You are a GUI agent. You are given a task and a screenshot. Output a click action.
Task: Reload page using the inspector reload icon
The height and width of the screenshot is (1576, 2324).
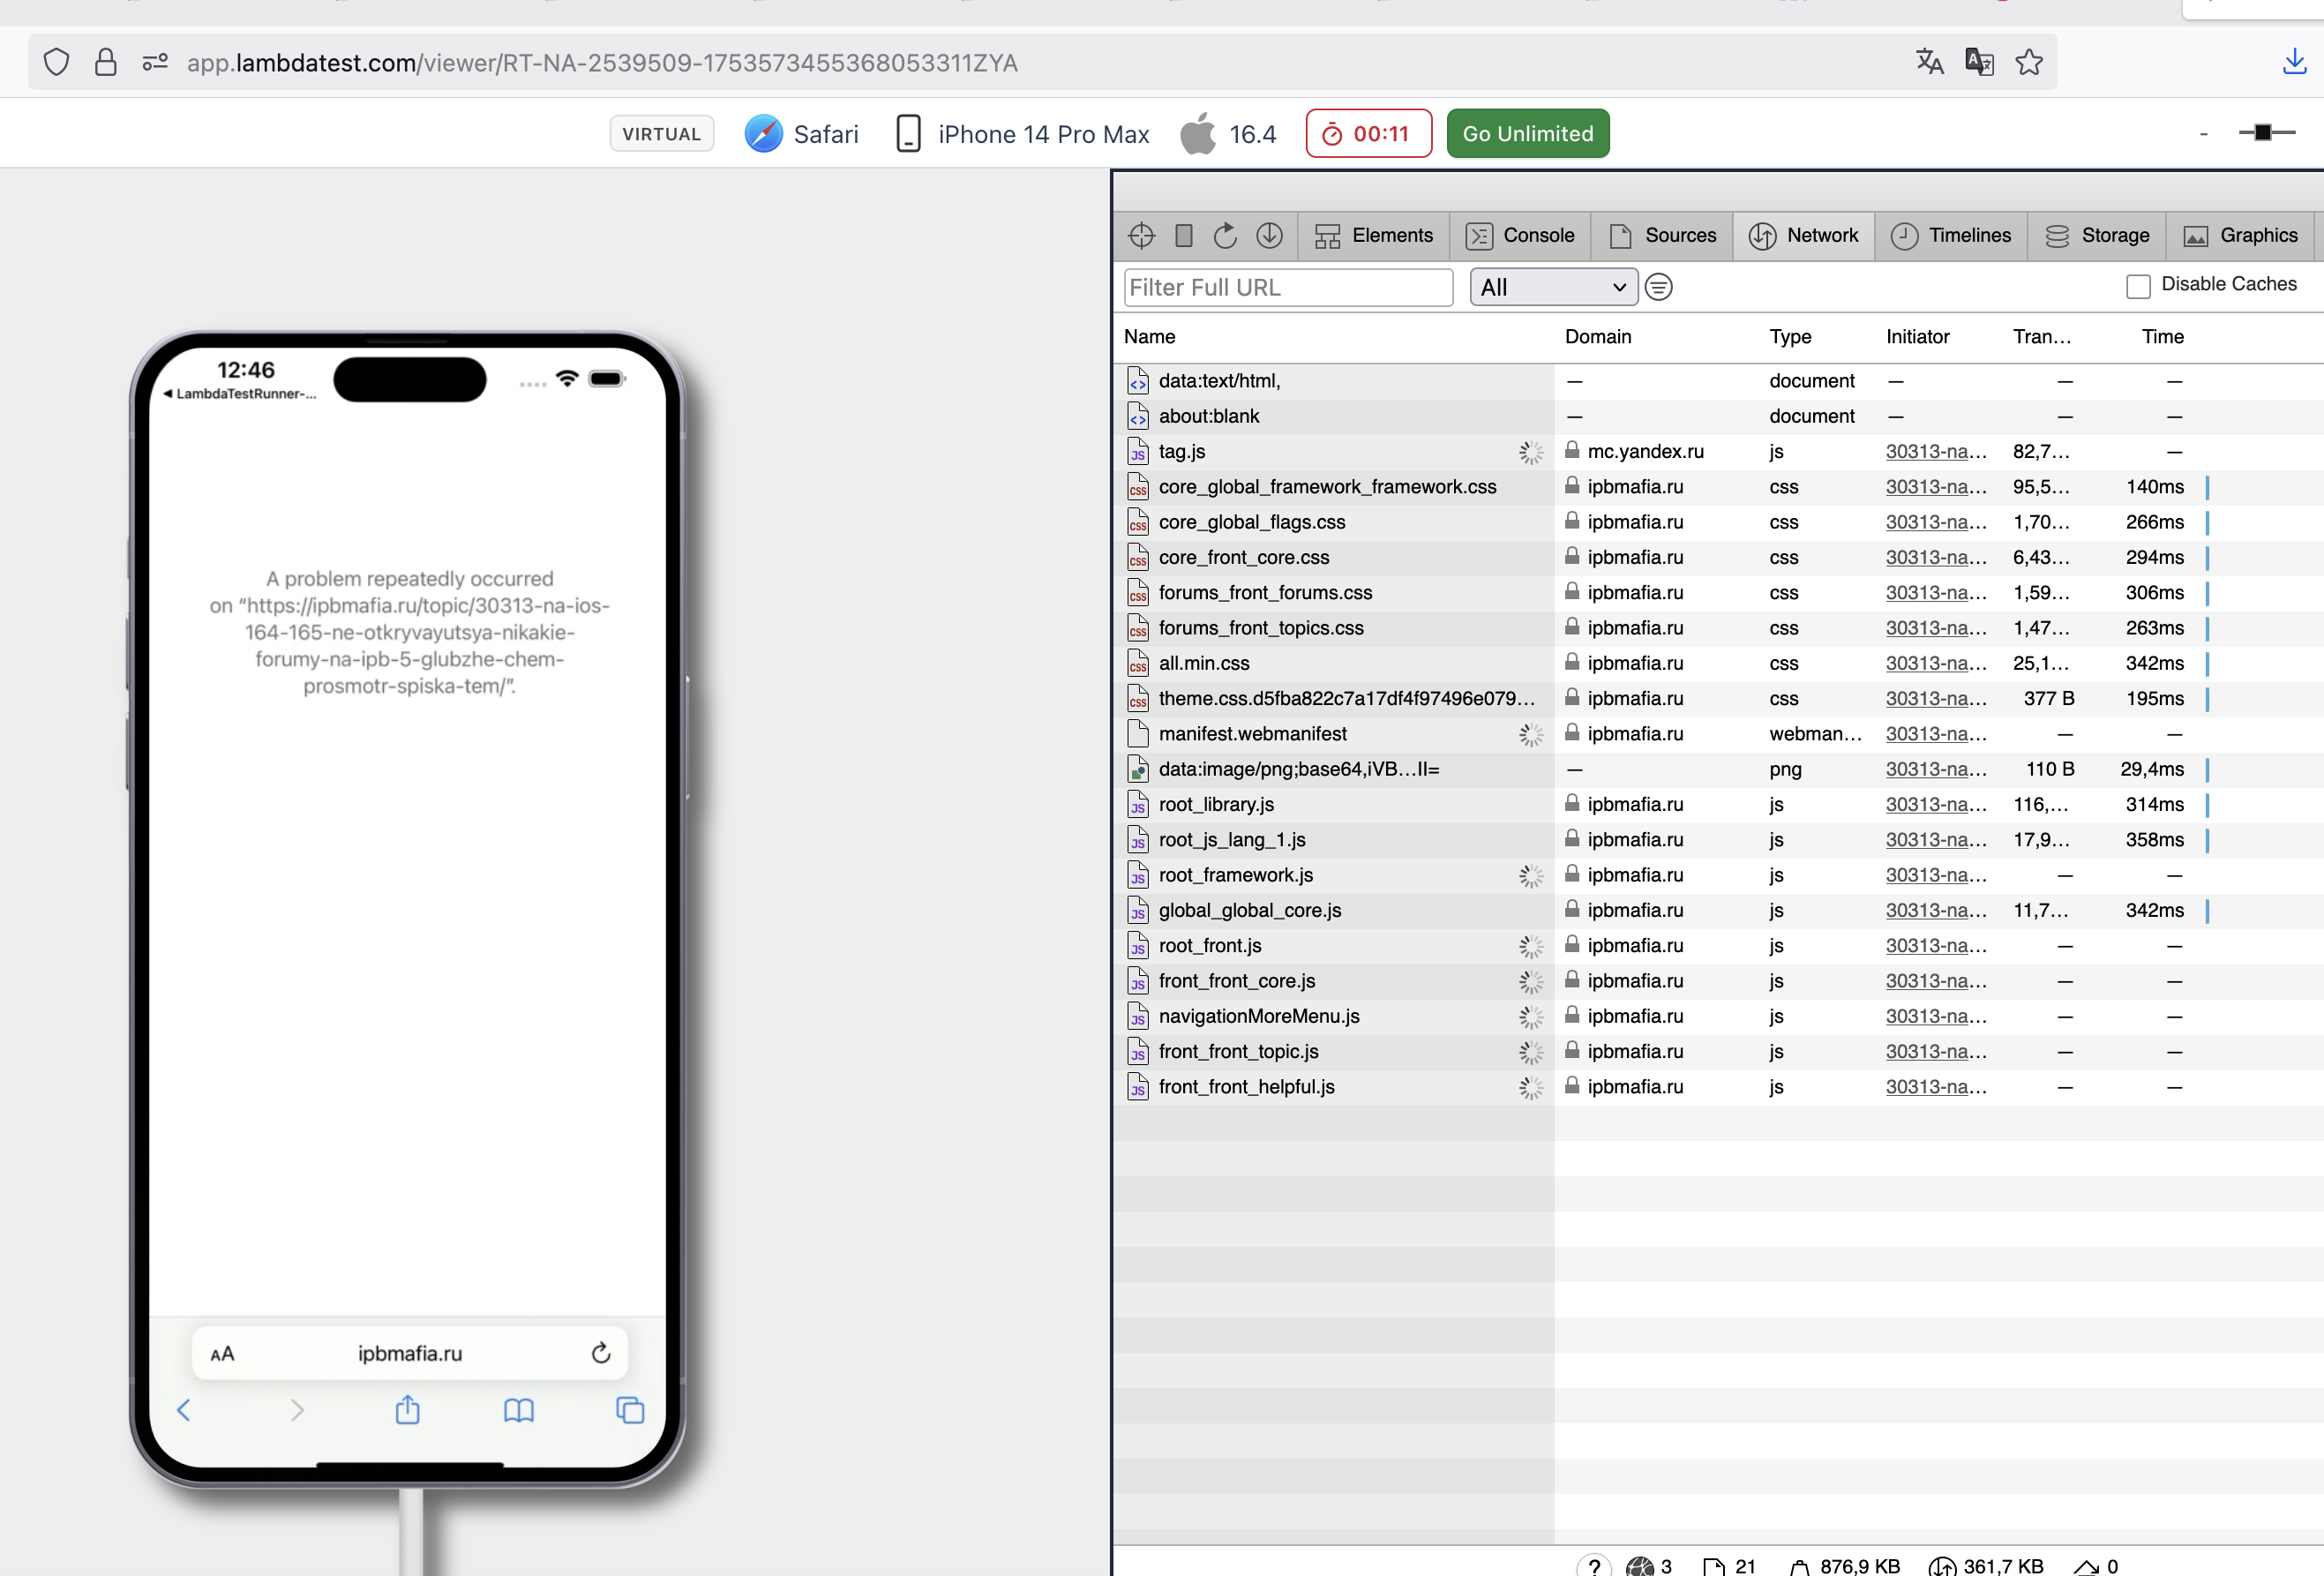(1225, 236)
